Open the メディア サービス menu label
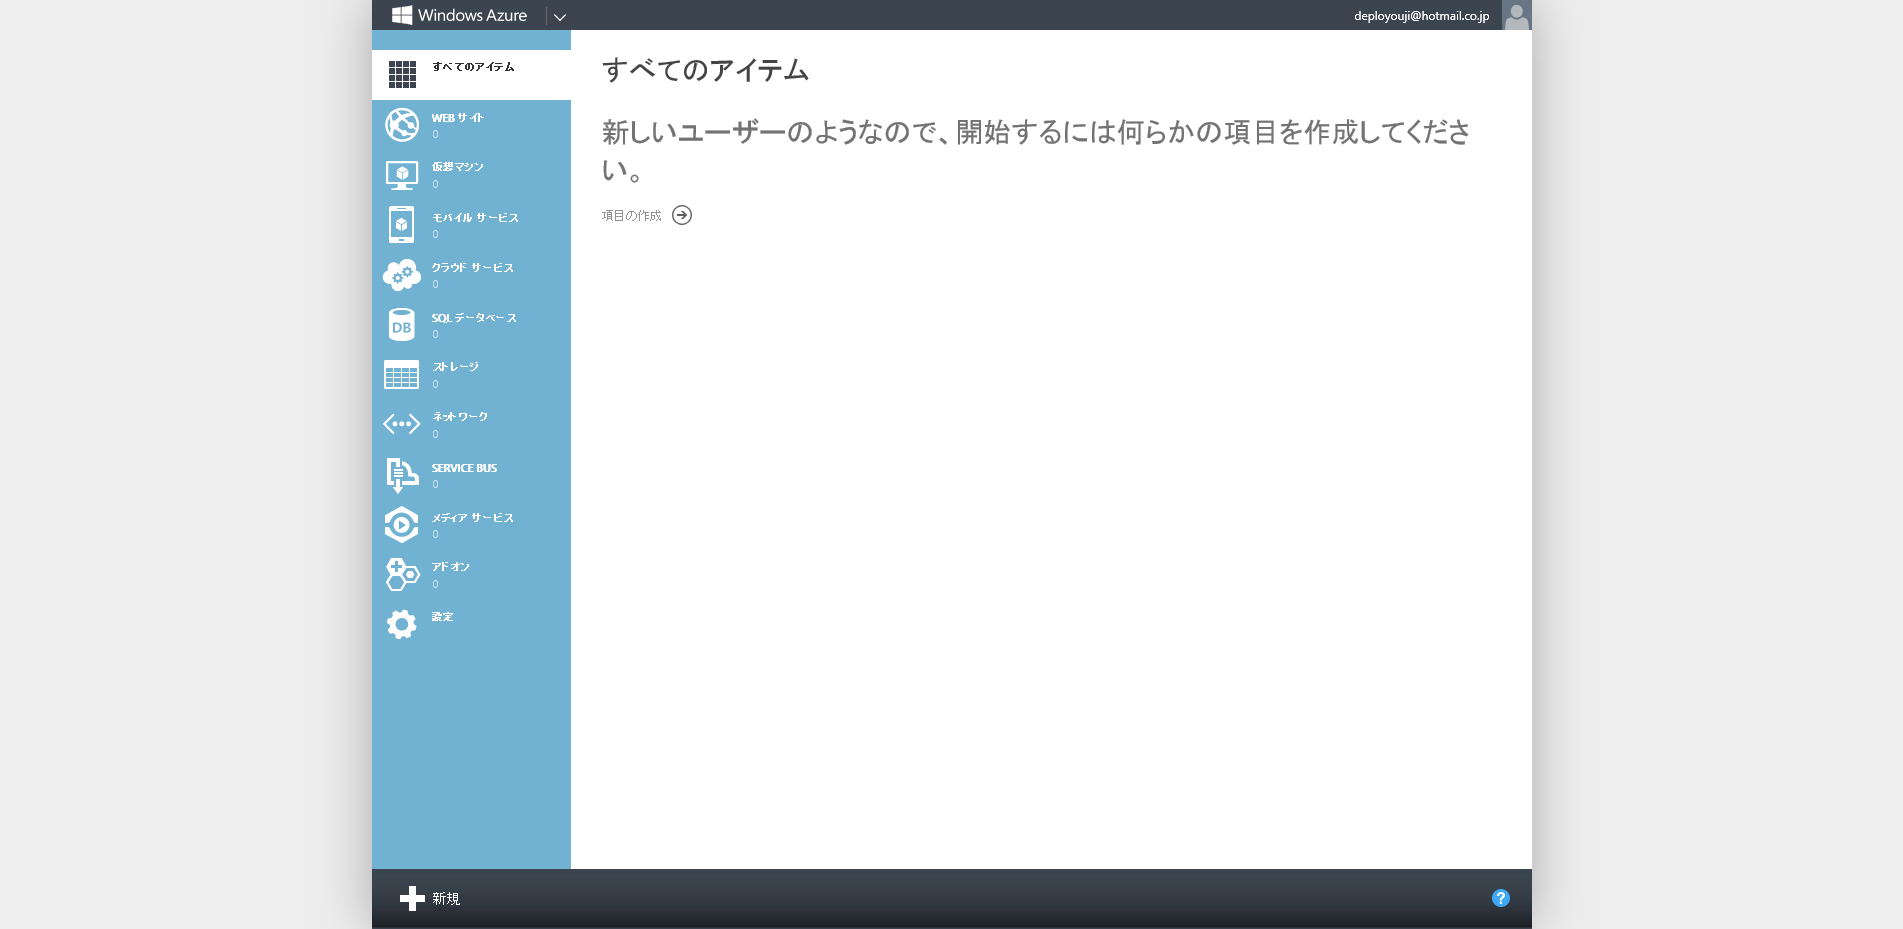Image resolution: width=1903 pixels, height=929 pixels. [473, 518]
